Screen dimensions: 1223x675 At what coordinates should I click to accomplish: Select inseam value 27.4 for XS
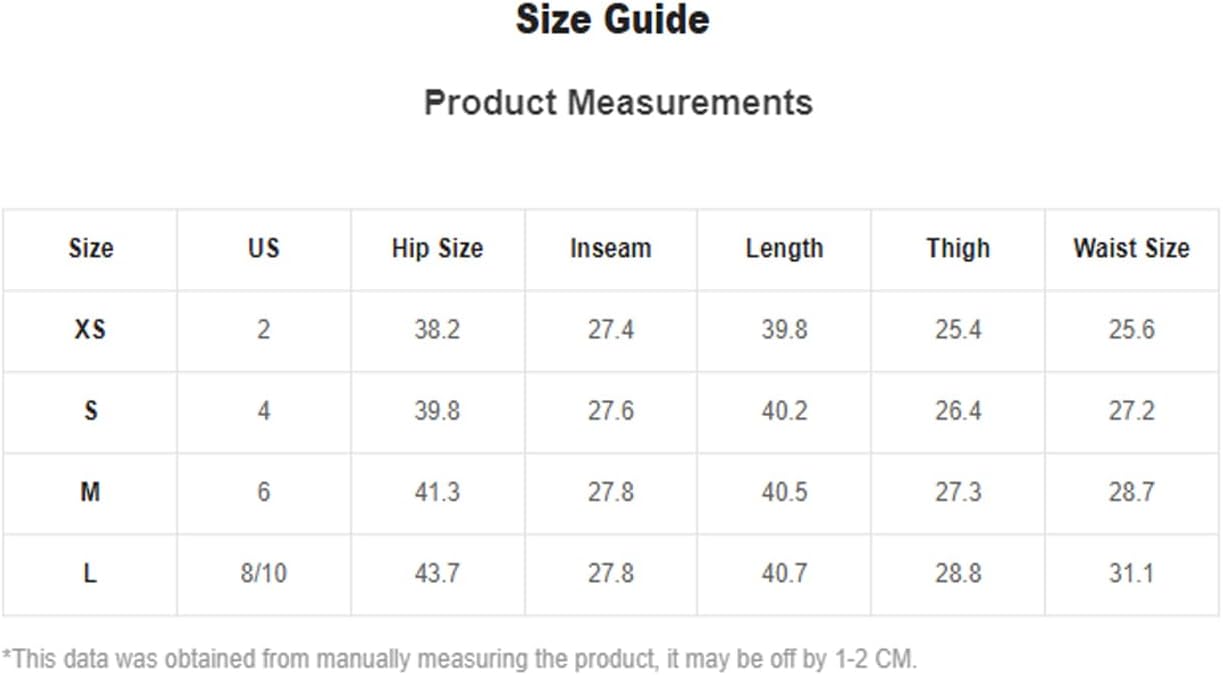(x=610, y=330)
